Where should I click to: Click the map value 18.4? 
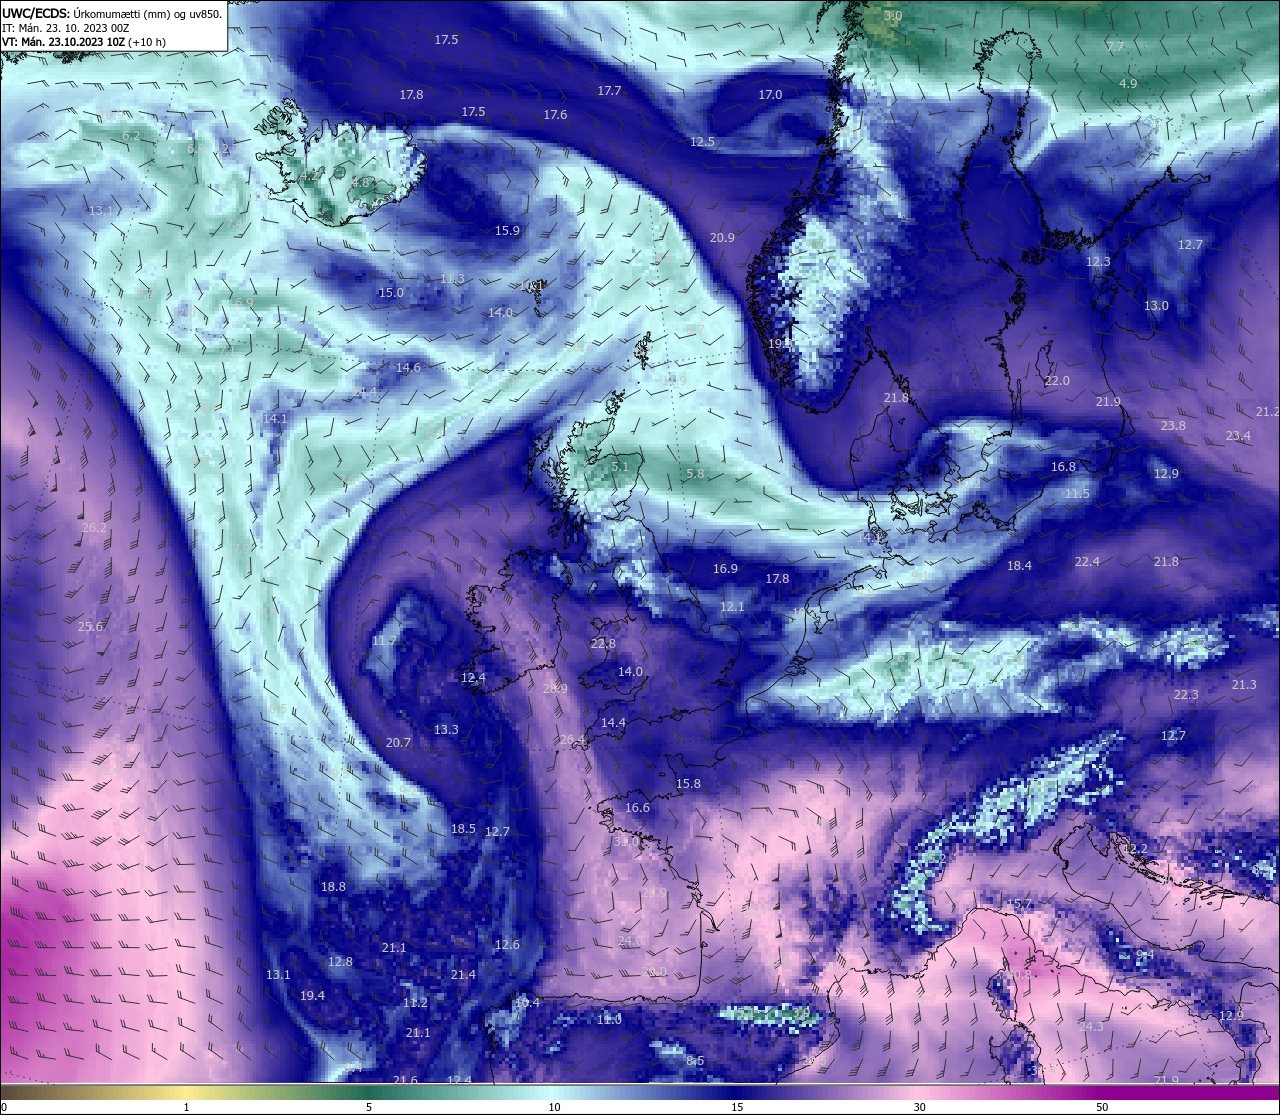[x=1019, y=566]
